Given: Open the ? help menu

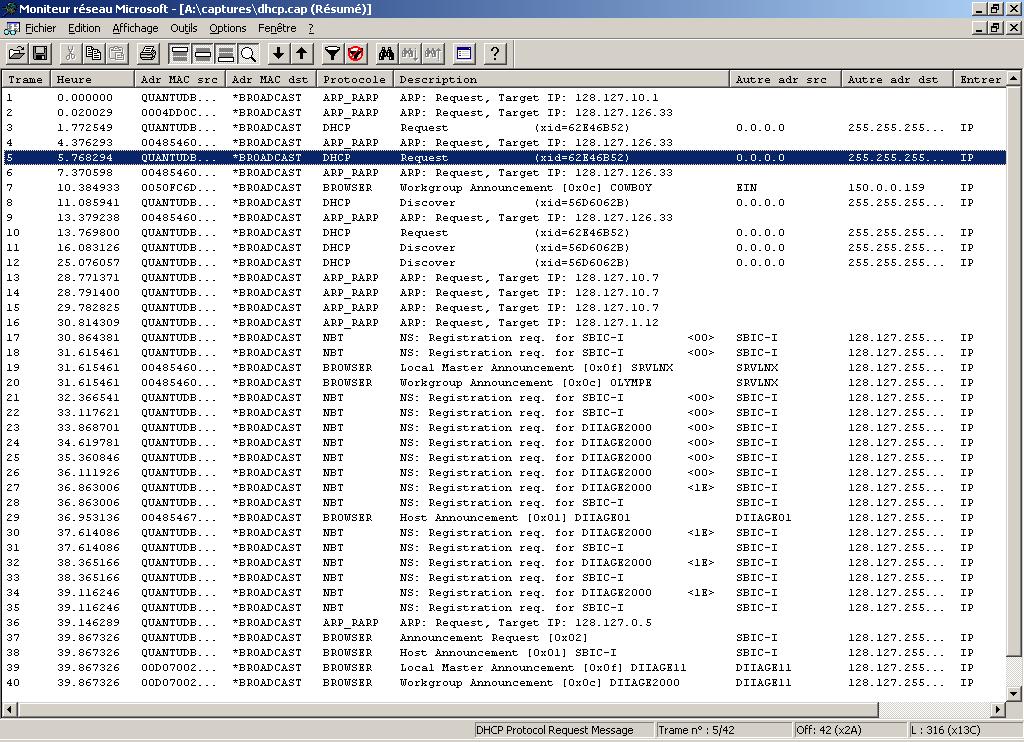Looking at the screenshot, I should (311, 28).
